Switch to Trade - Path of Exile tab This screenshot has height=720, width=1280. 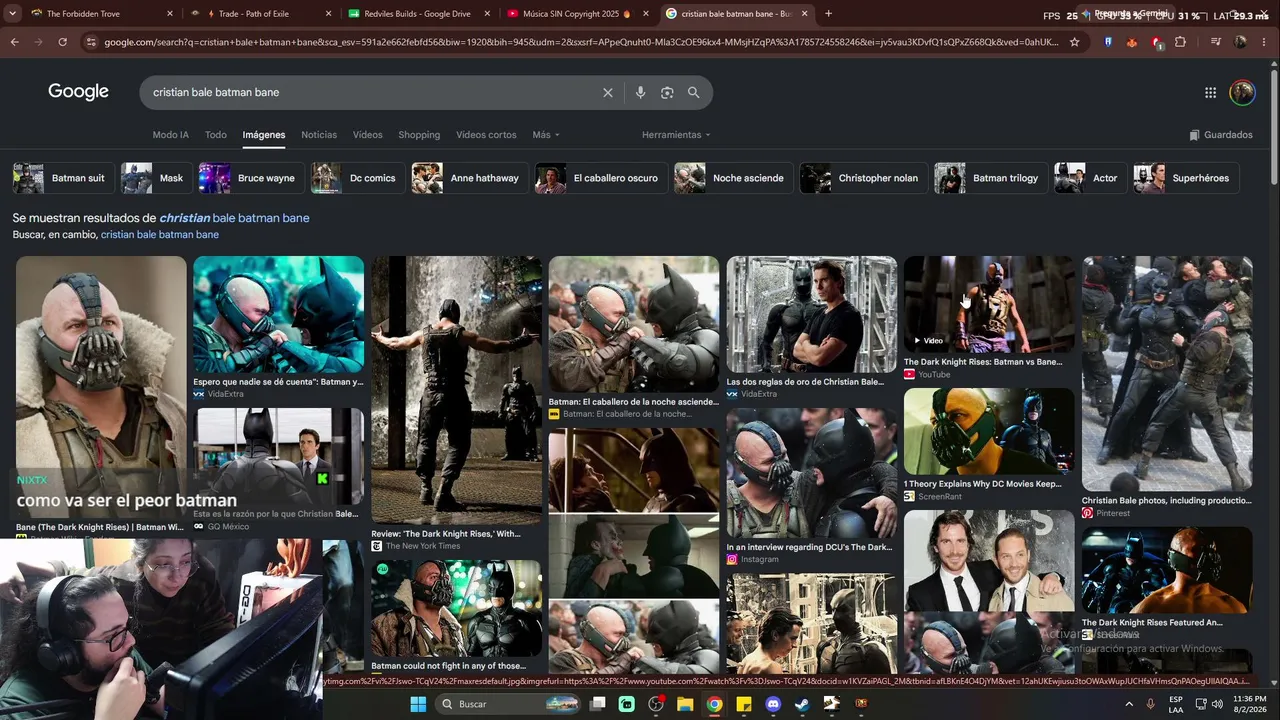[x=260, y=14]
